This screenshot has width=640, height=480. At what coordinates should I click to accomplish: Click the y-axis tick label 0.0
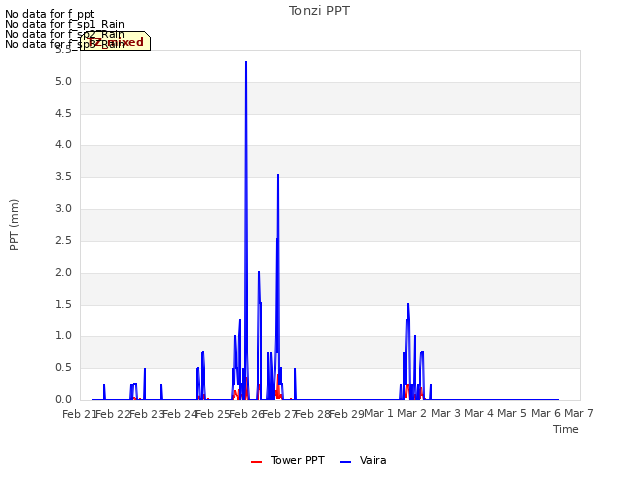click(x=63, y=400)
